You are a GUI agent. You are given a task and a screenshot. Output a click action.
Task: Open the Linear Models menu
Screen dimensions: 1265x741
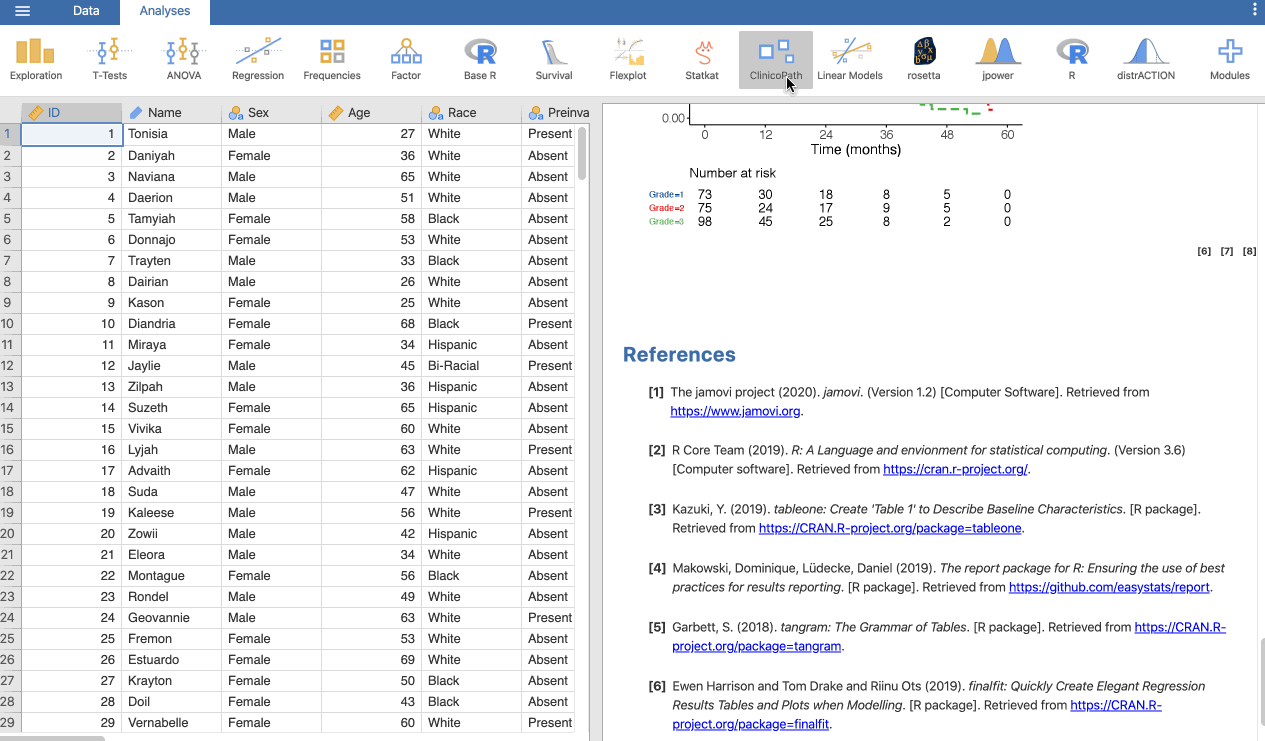tap(850, 60)
